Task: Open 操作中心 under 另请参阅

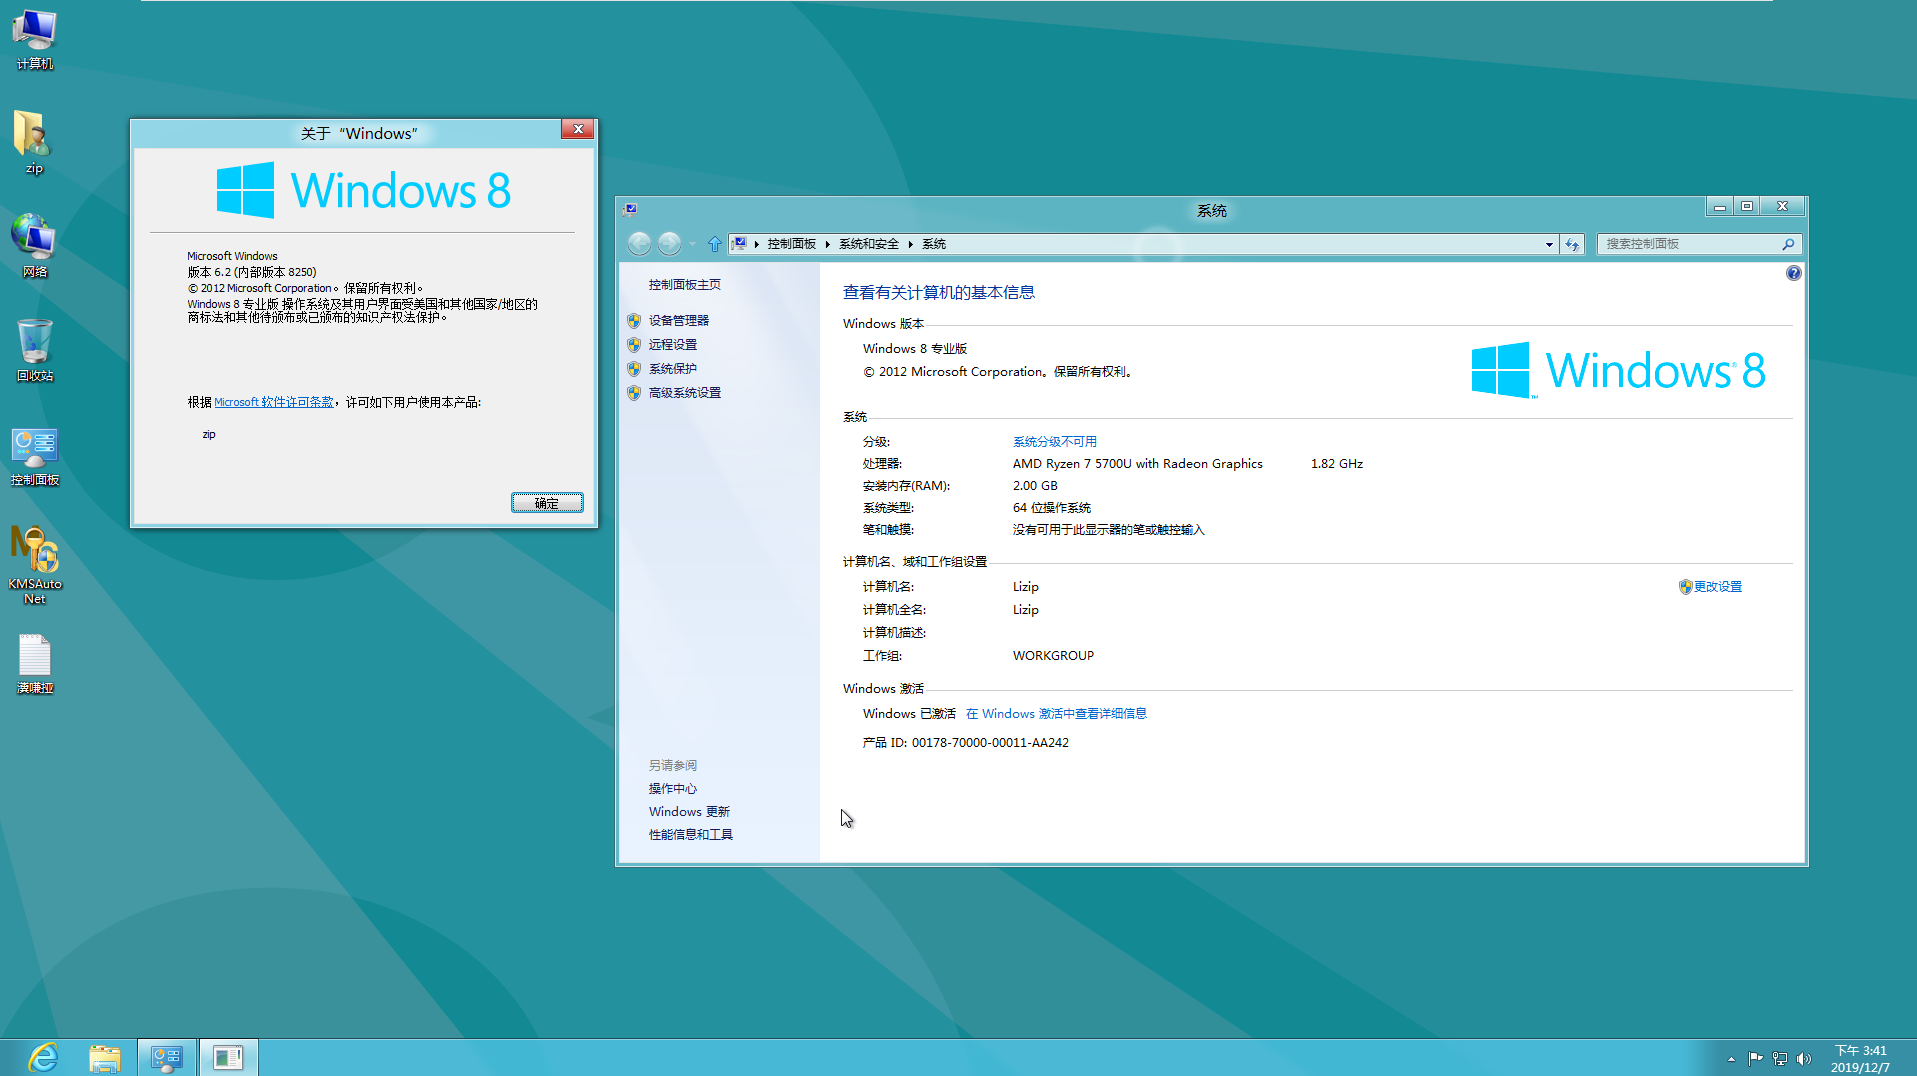Action: pos(672,789)
